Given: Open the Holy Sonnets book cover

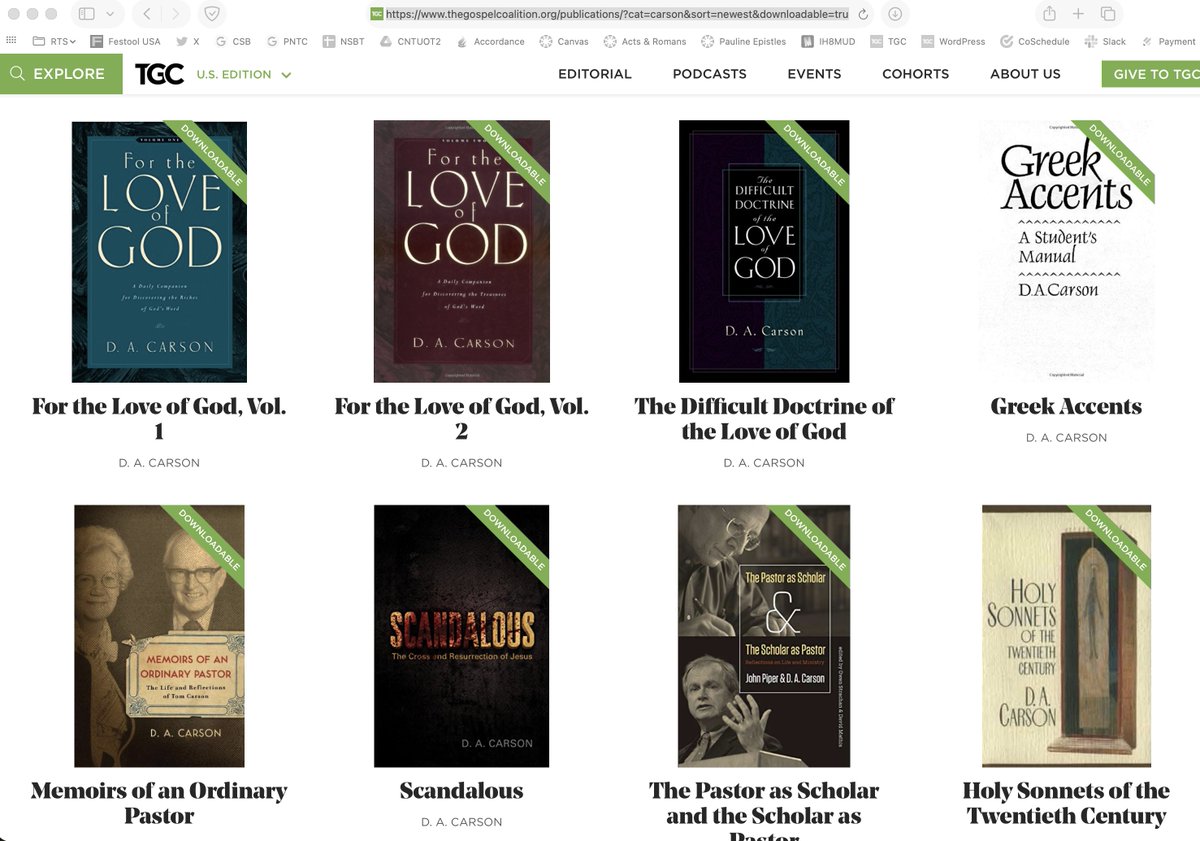Looking at the screenshot, I should 1066,636.
